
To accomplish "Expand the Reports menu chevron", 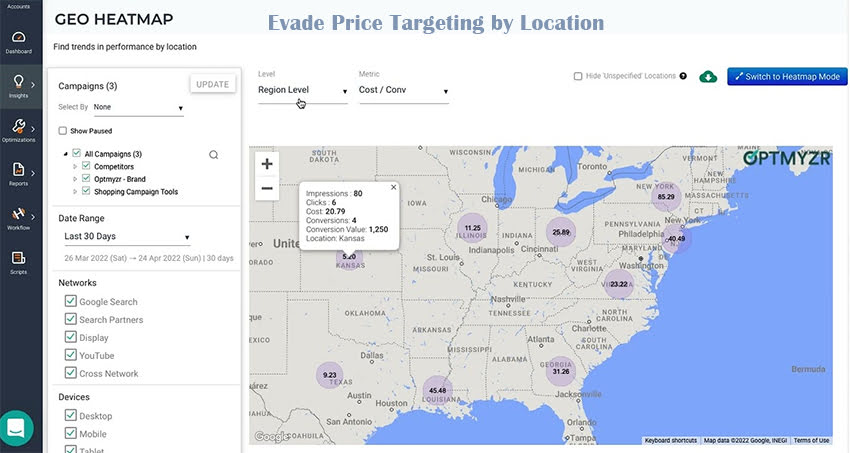I will tap(33, 173).
